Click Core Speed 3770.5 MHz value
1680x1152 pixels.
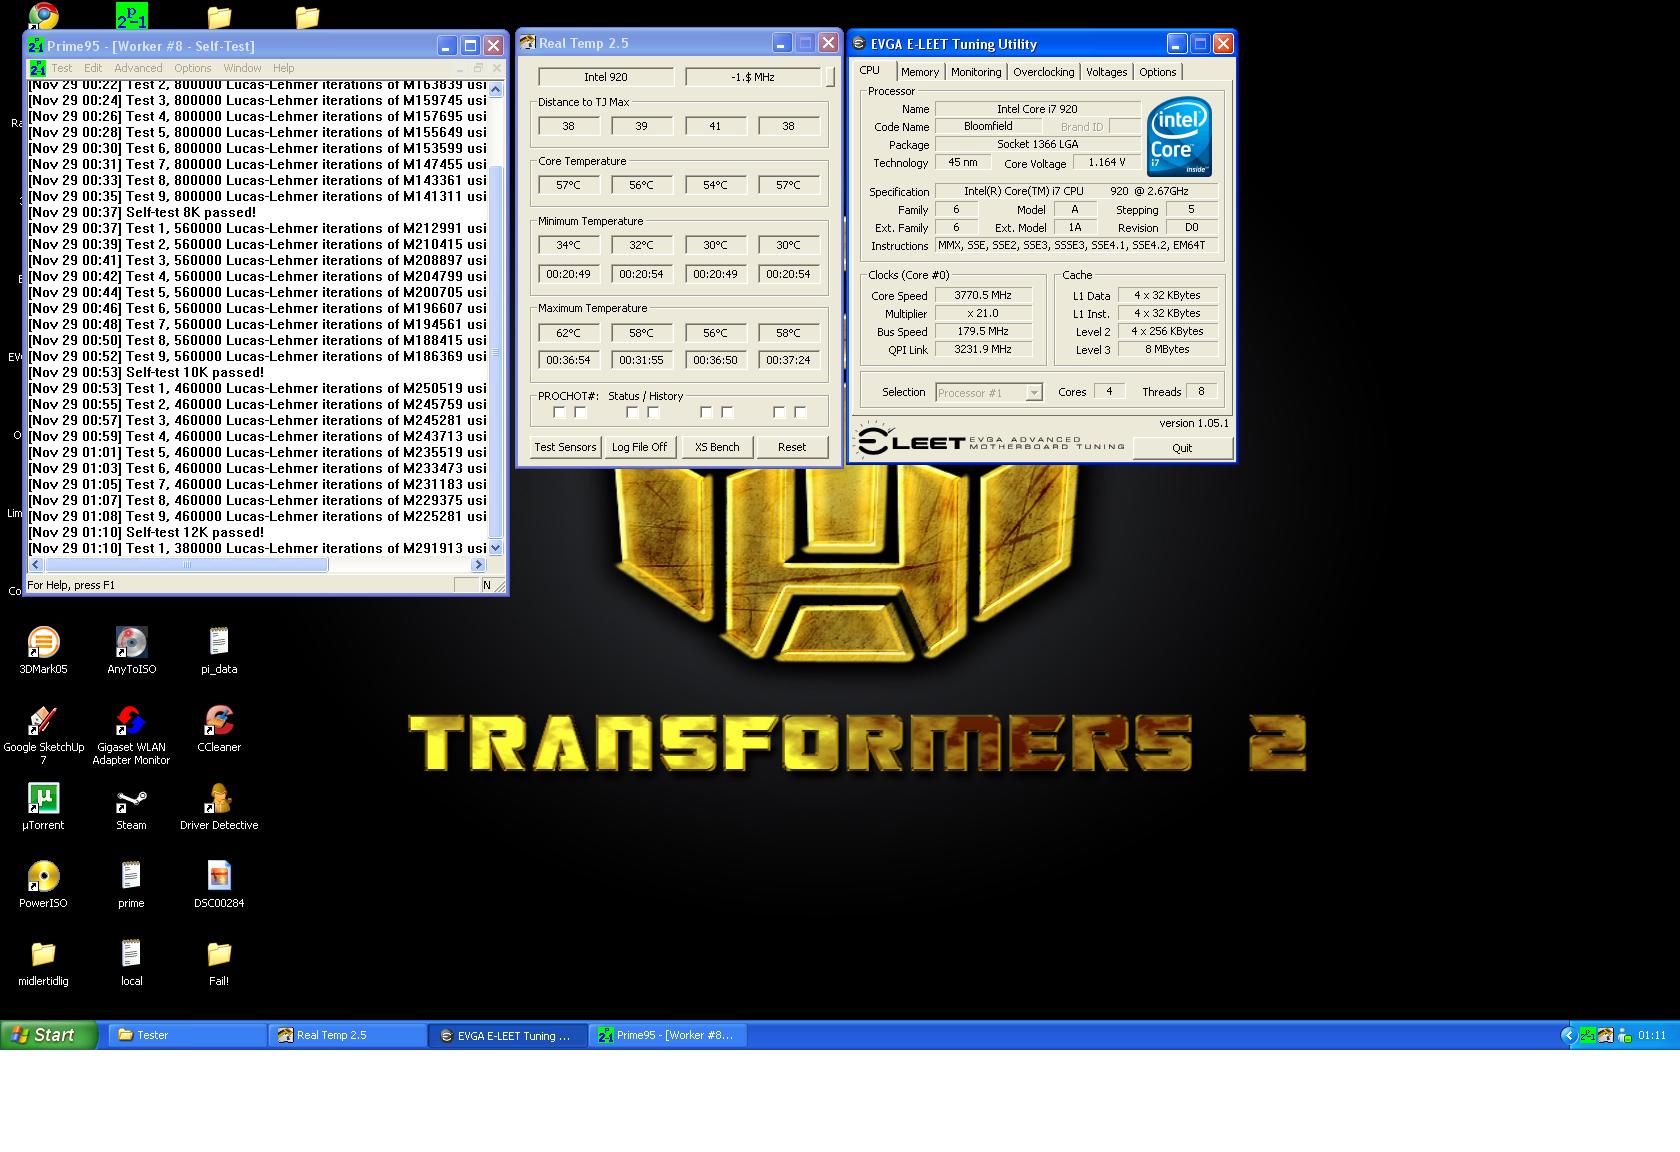(983, 295)
